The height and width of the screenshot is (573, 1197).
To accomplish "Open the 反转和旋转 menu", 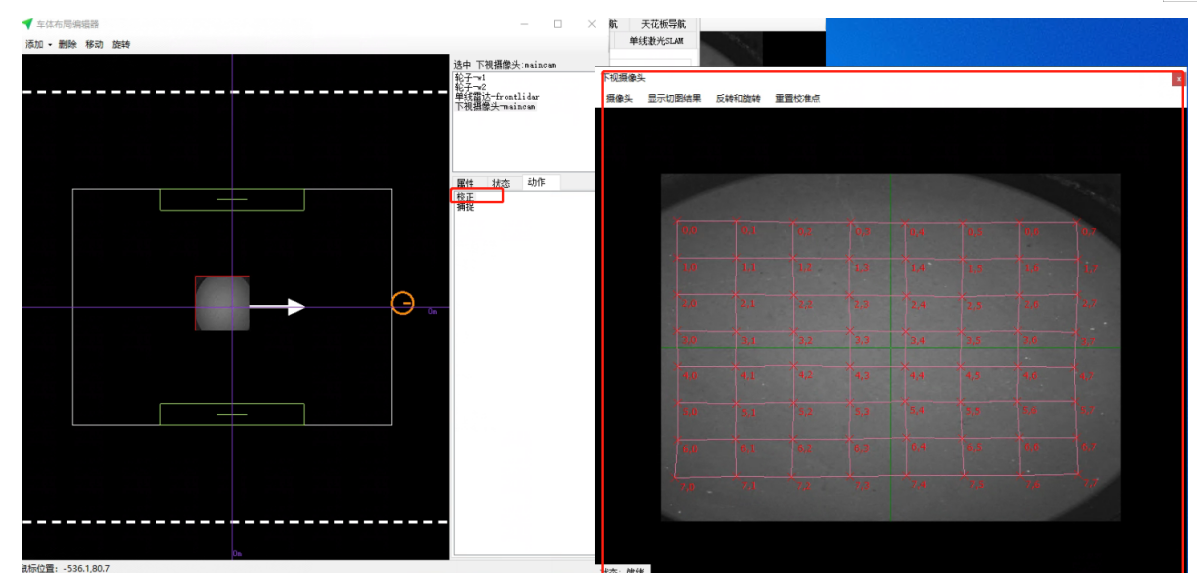I will pos(738,99).
